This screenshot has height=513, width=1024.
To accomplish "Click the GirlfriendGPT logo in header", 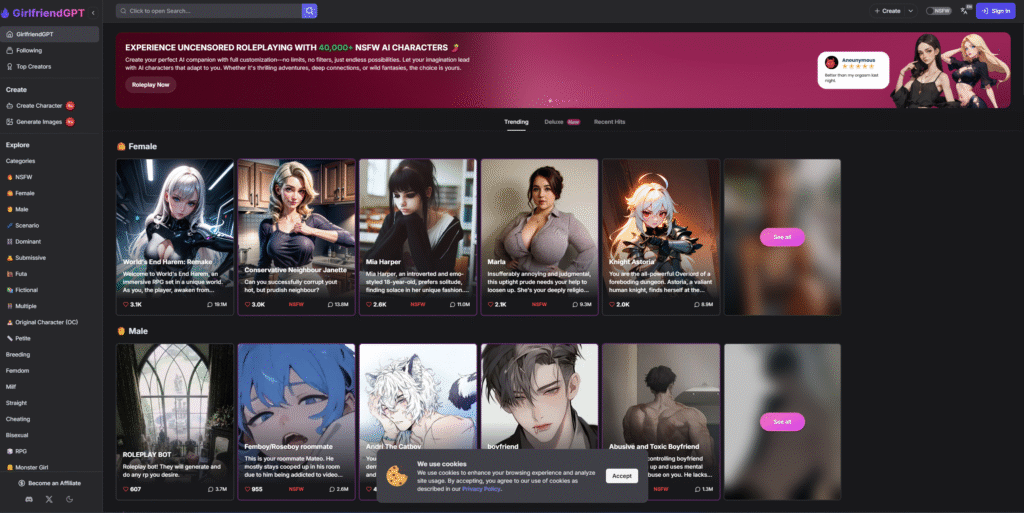I will click(x=43, y=12).
